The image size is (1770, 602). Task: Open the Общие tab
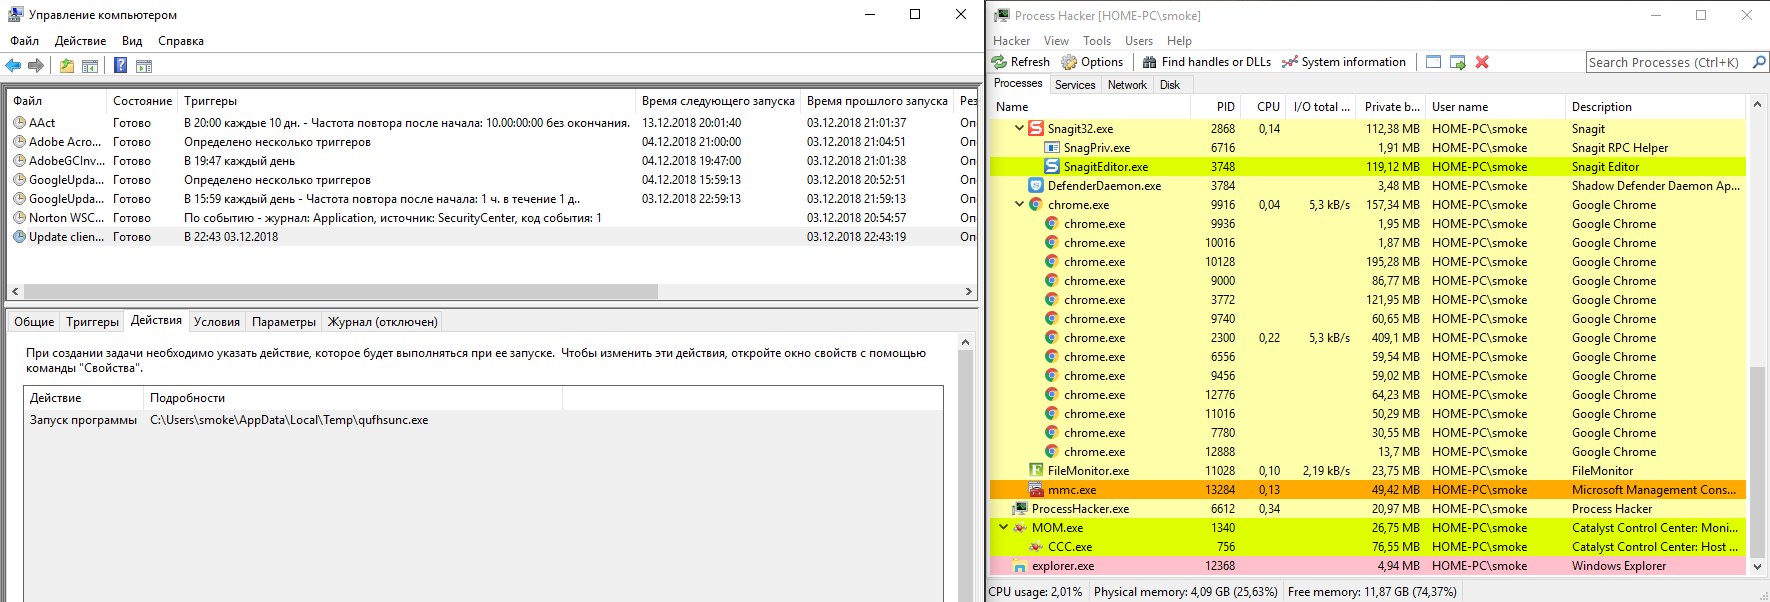34,322
